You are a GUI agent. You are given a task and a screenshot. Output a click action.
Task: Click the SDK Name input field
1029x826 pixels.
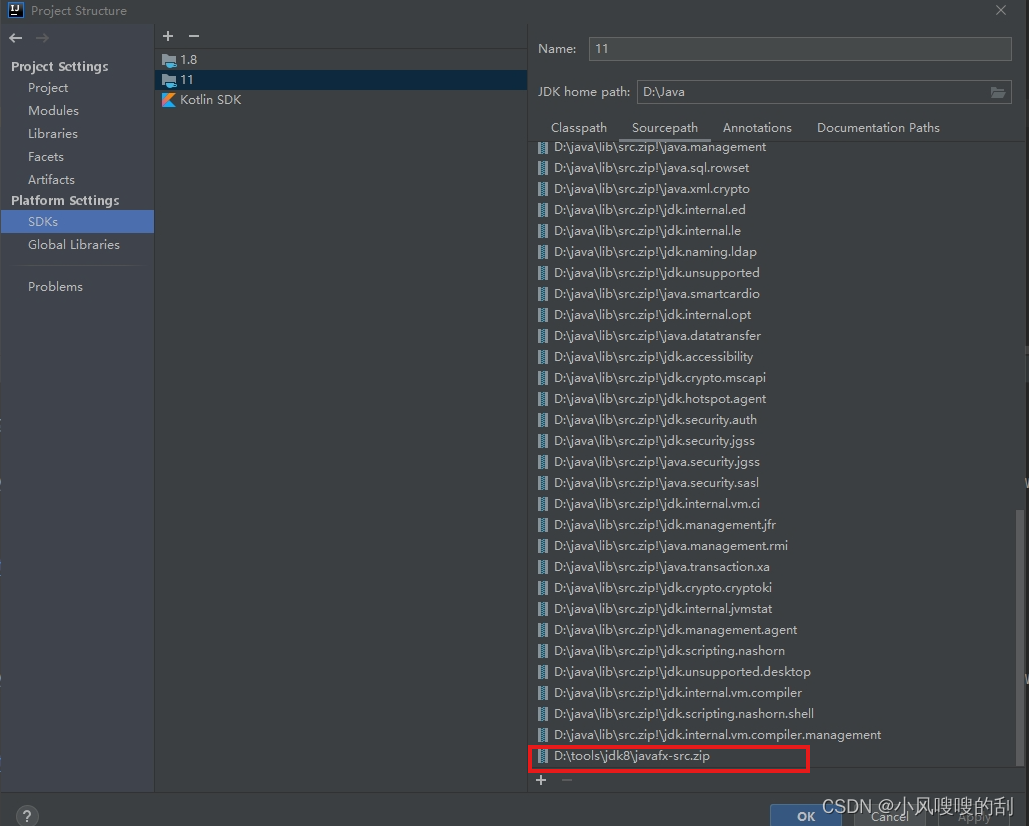click(800, 49)
